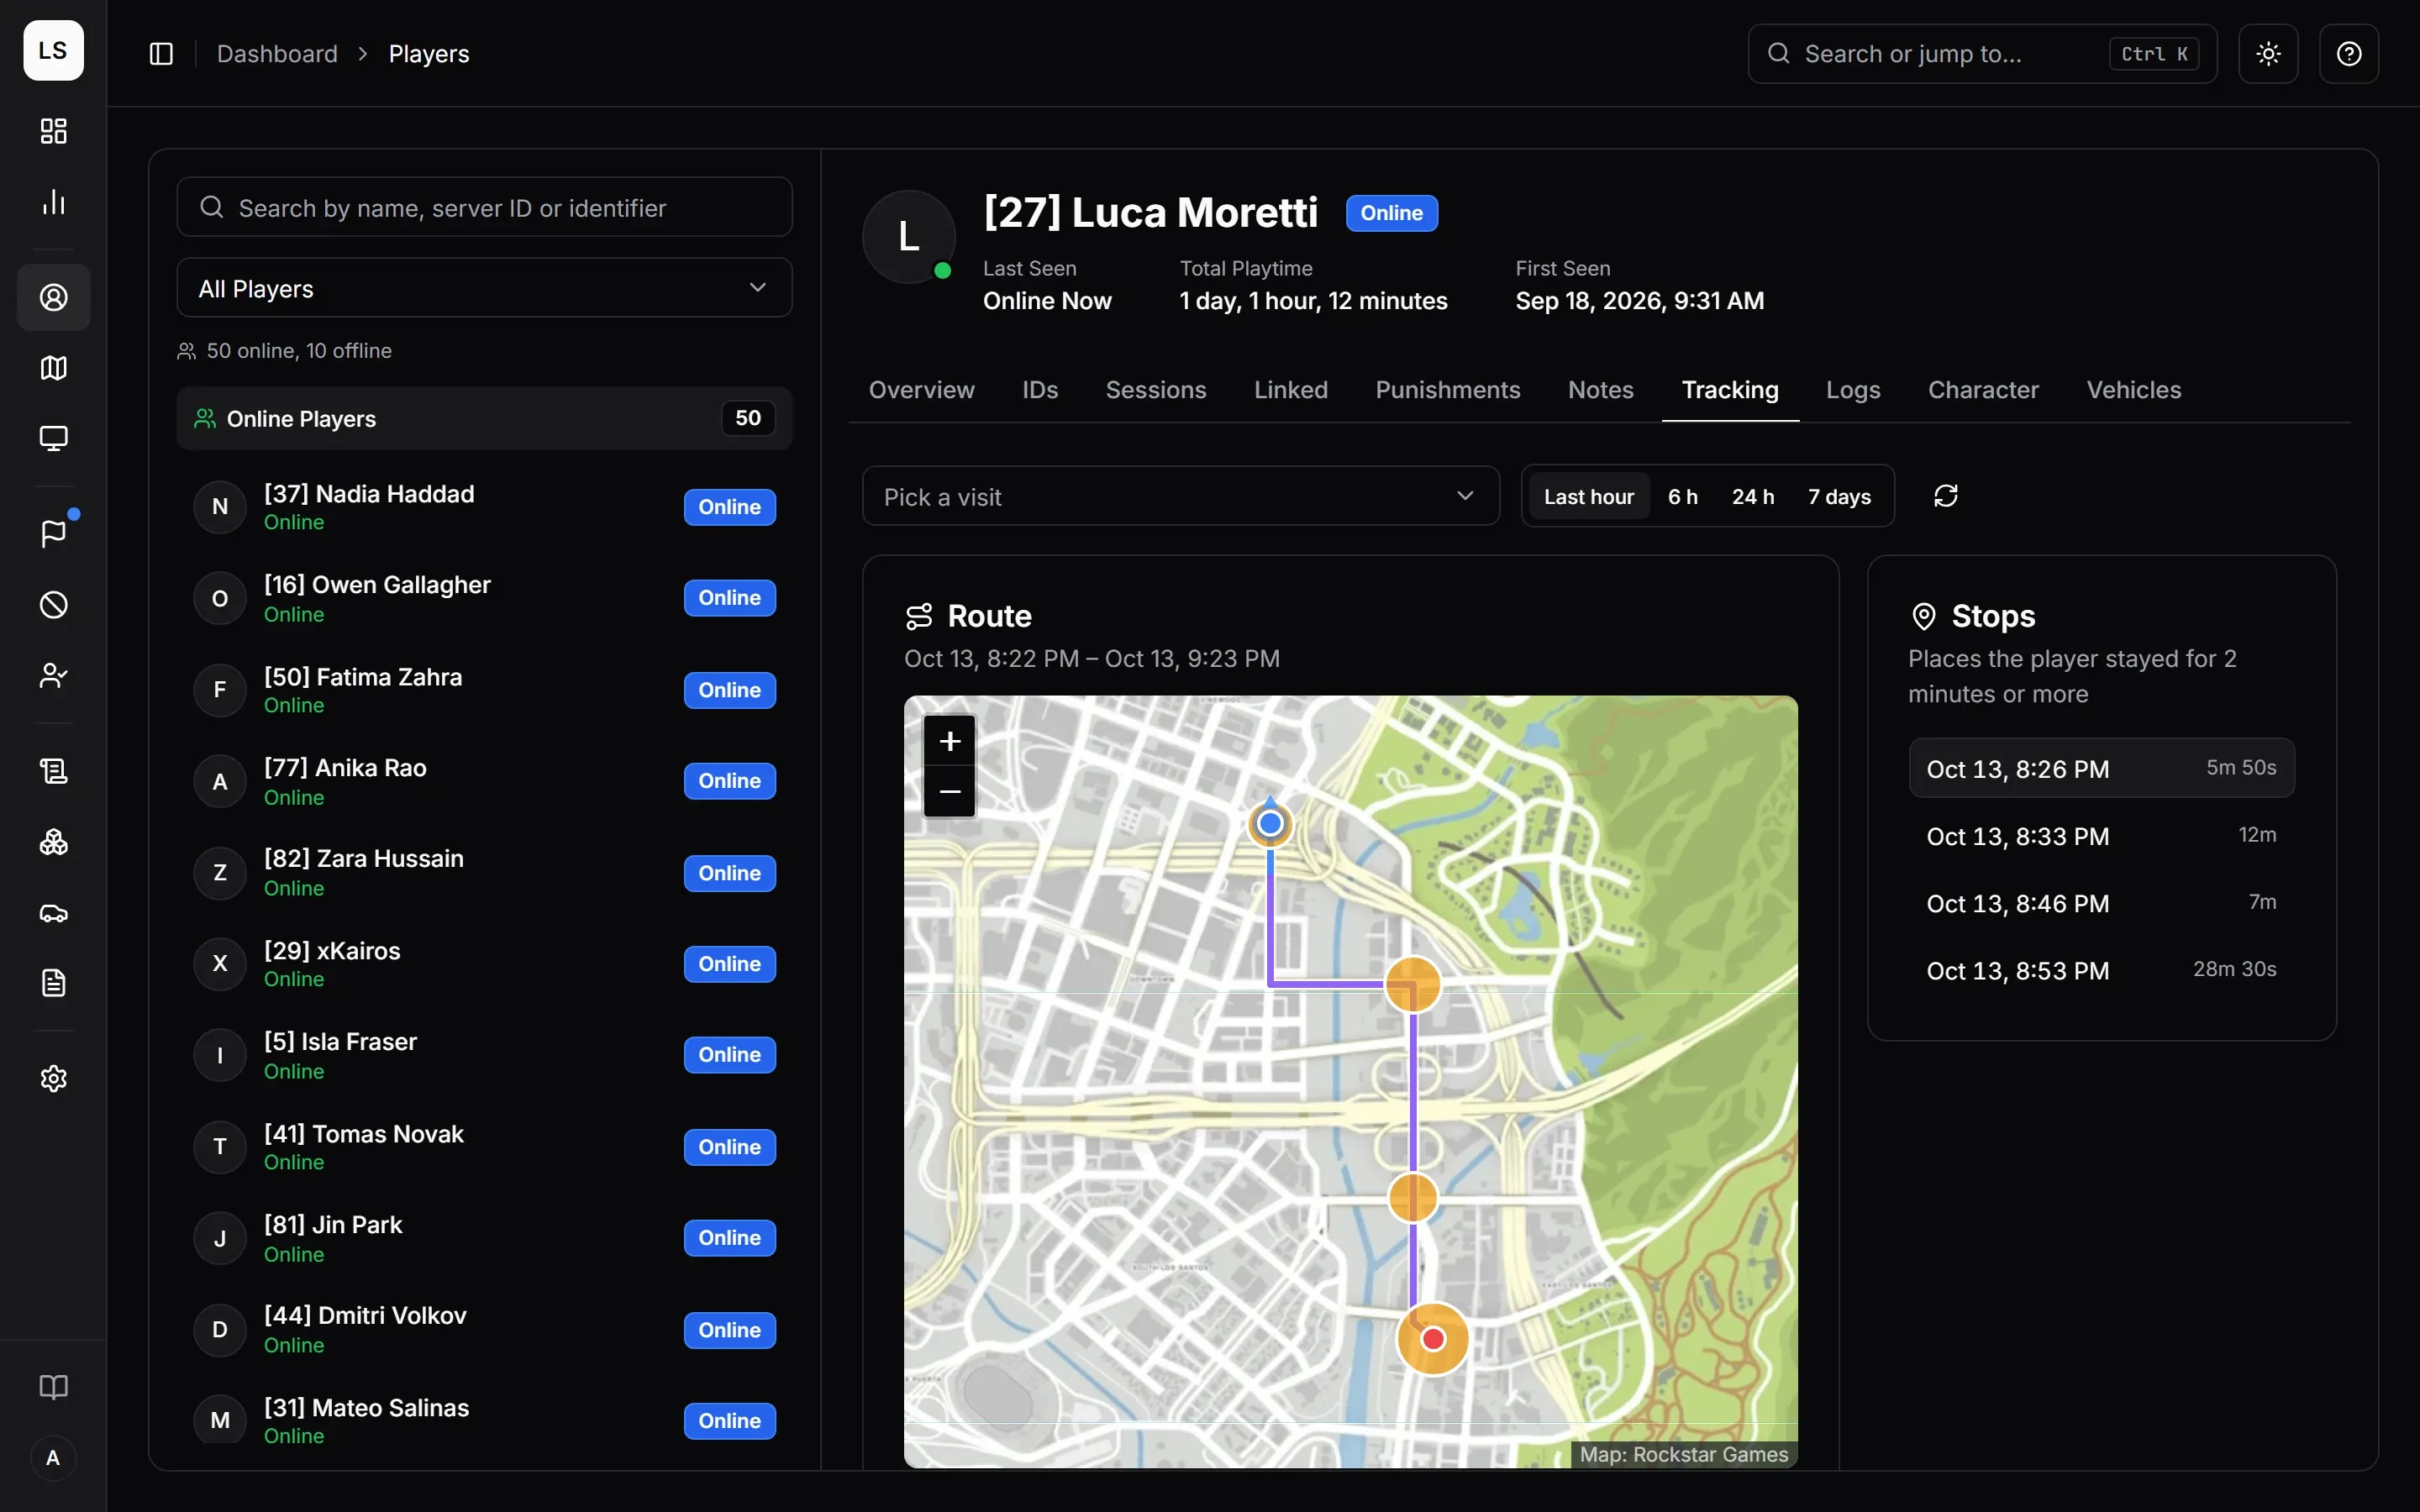Refresh tracking data with reload icon
2420x1512 pixels.
[x=1945, y=496]
